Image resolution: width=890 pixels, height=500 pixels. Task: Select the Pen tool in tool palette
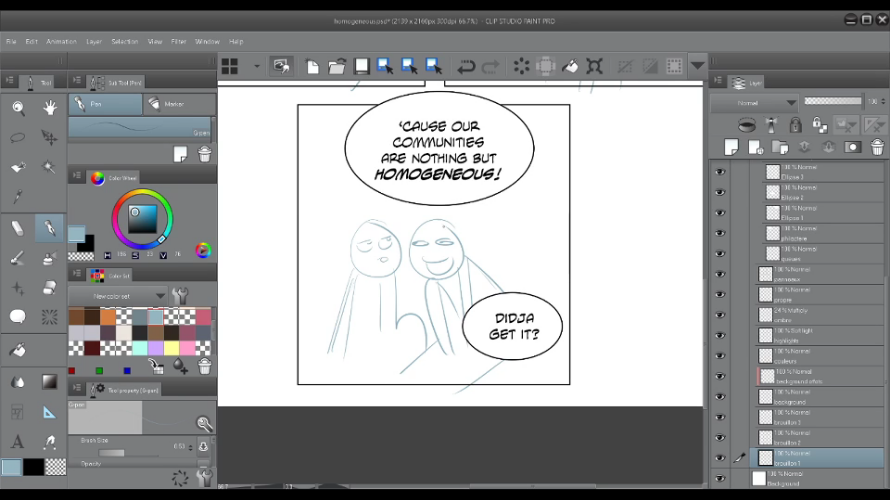tap(49, 228)
